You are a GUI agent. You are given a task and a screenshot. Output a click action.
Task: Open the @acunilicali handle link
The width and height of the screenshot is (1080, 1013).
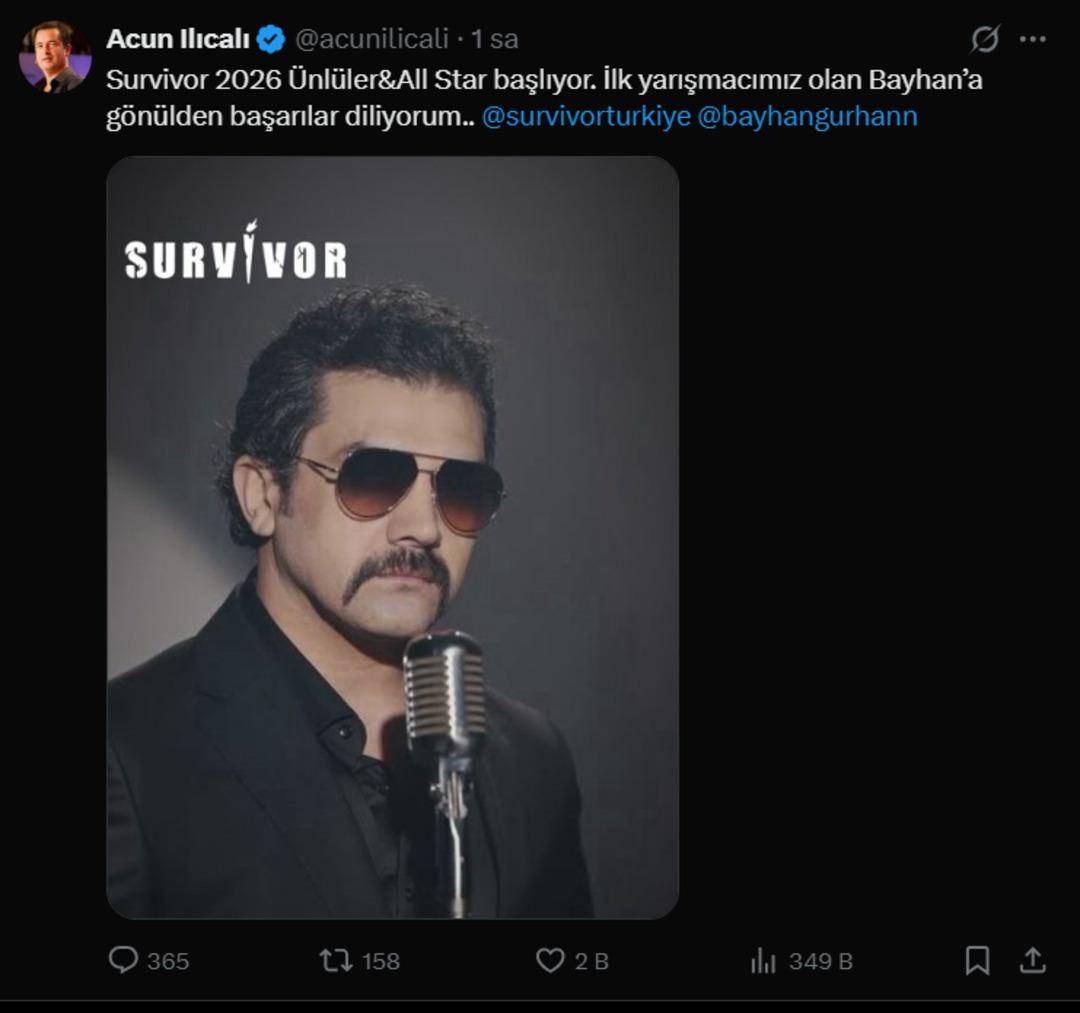pos(370,39)
